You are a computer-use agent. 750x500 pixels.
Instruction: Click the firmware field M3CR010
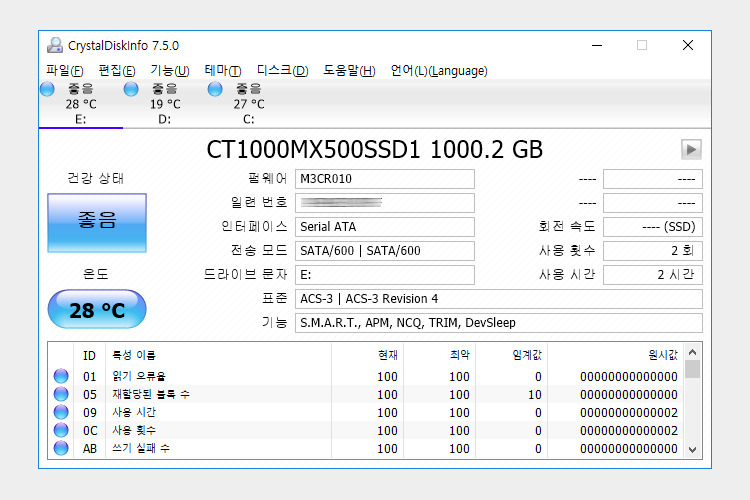point(385,179)
